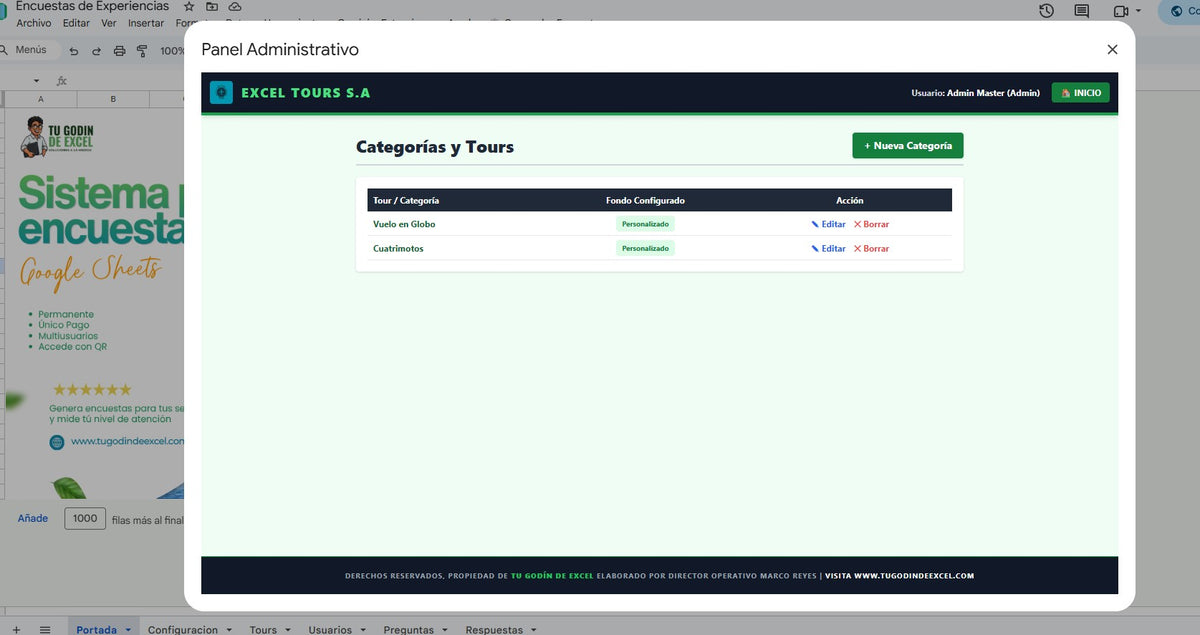Click the Nueva Categoría button
Viewport: 1200px width, 635px height.
coord(908,146)
